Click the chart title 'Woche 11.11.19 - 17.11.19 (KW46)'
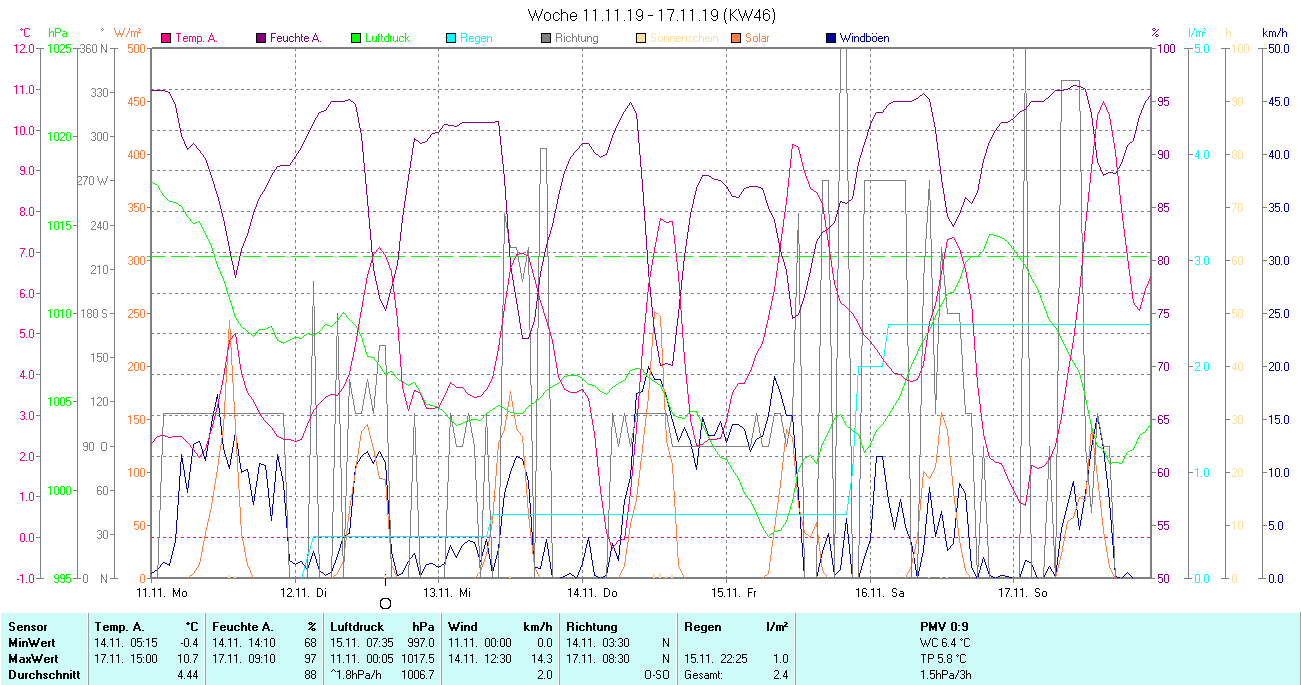1301x685 pixels. pyautogui.click(x=651, y=15)
